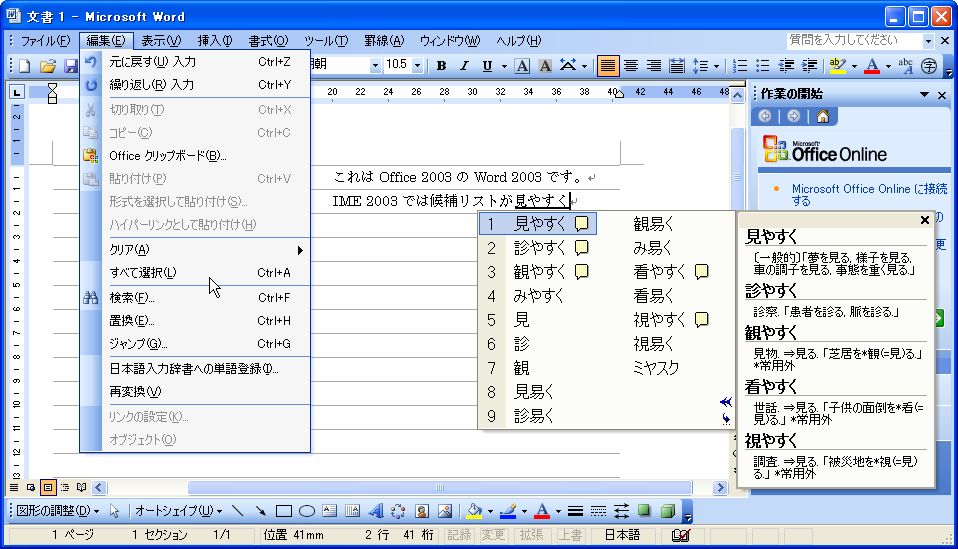Screen dimensions: 958x549
Task: Expand the 作業の開始 task pane menu
Action: [x=924, y=95]
